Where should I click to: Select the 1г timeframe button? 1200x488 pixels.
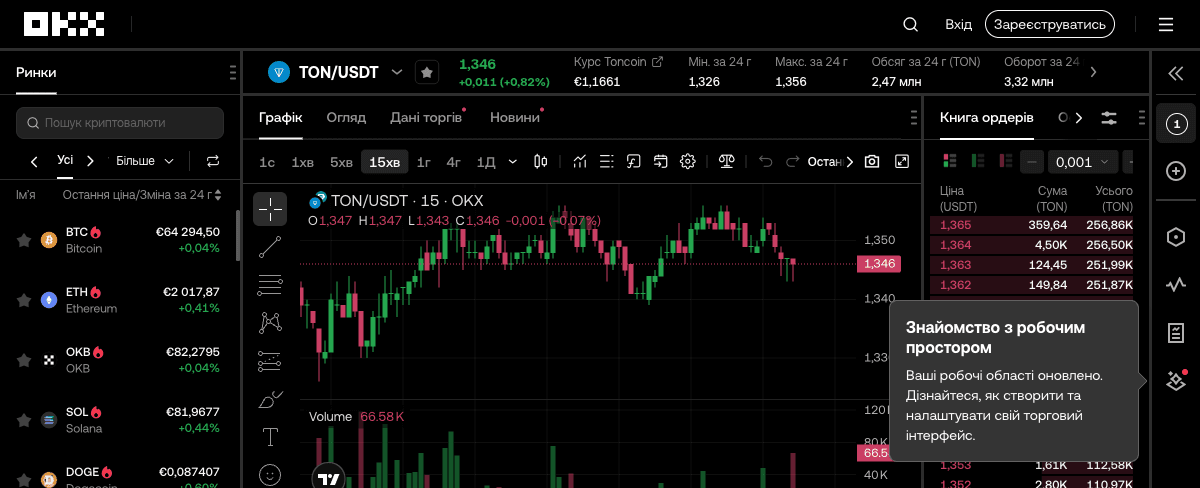[424, 161]
